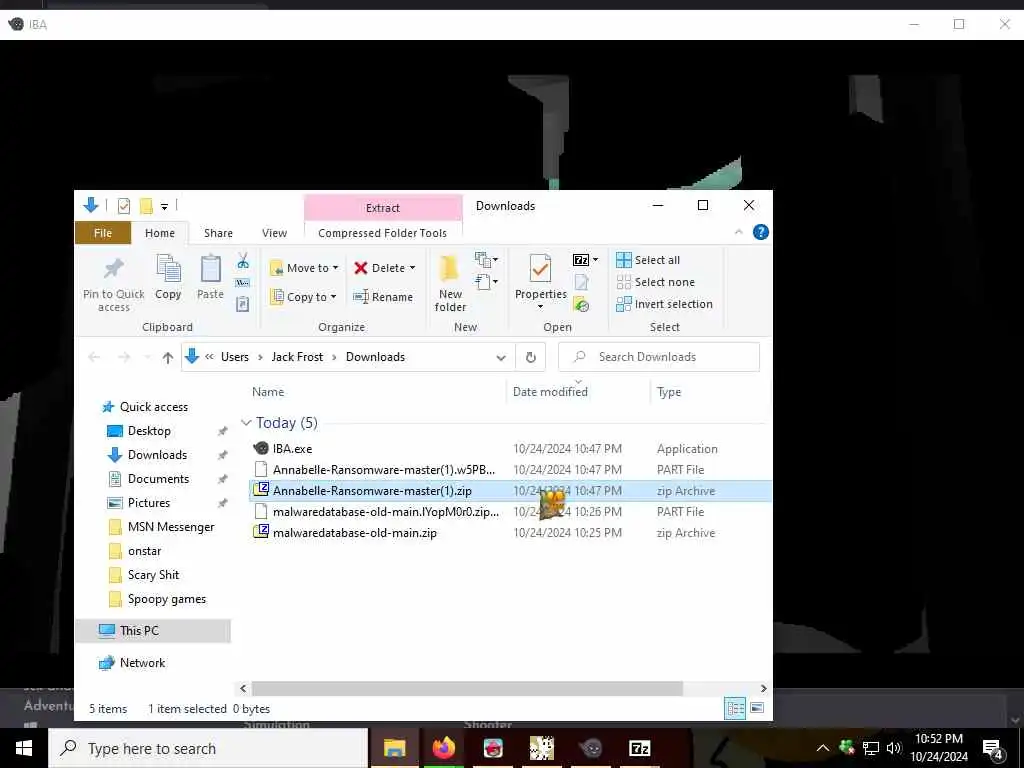
Task: Expand the Properties dropdown arrow
Action: tap(540, 307)
